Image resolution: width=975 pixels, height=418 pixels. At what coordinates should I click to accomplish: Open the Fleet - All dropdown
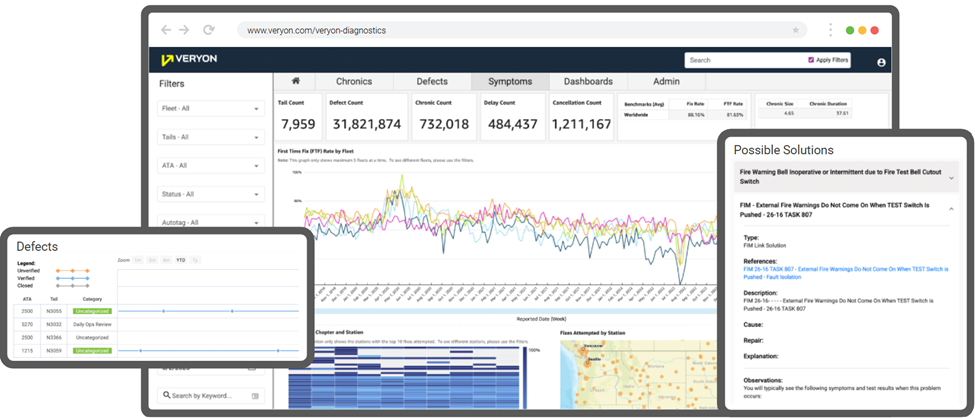click(x=211, y=108)
